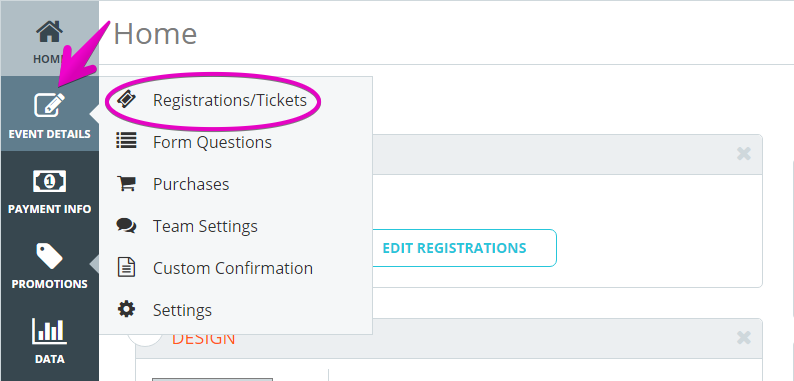Select Form Questions menu entry
The height and width of the screenshot is (381, 794).
coord(212,142)
